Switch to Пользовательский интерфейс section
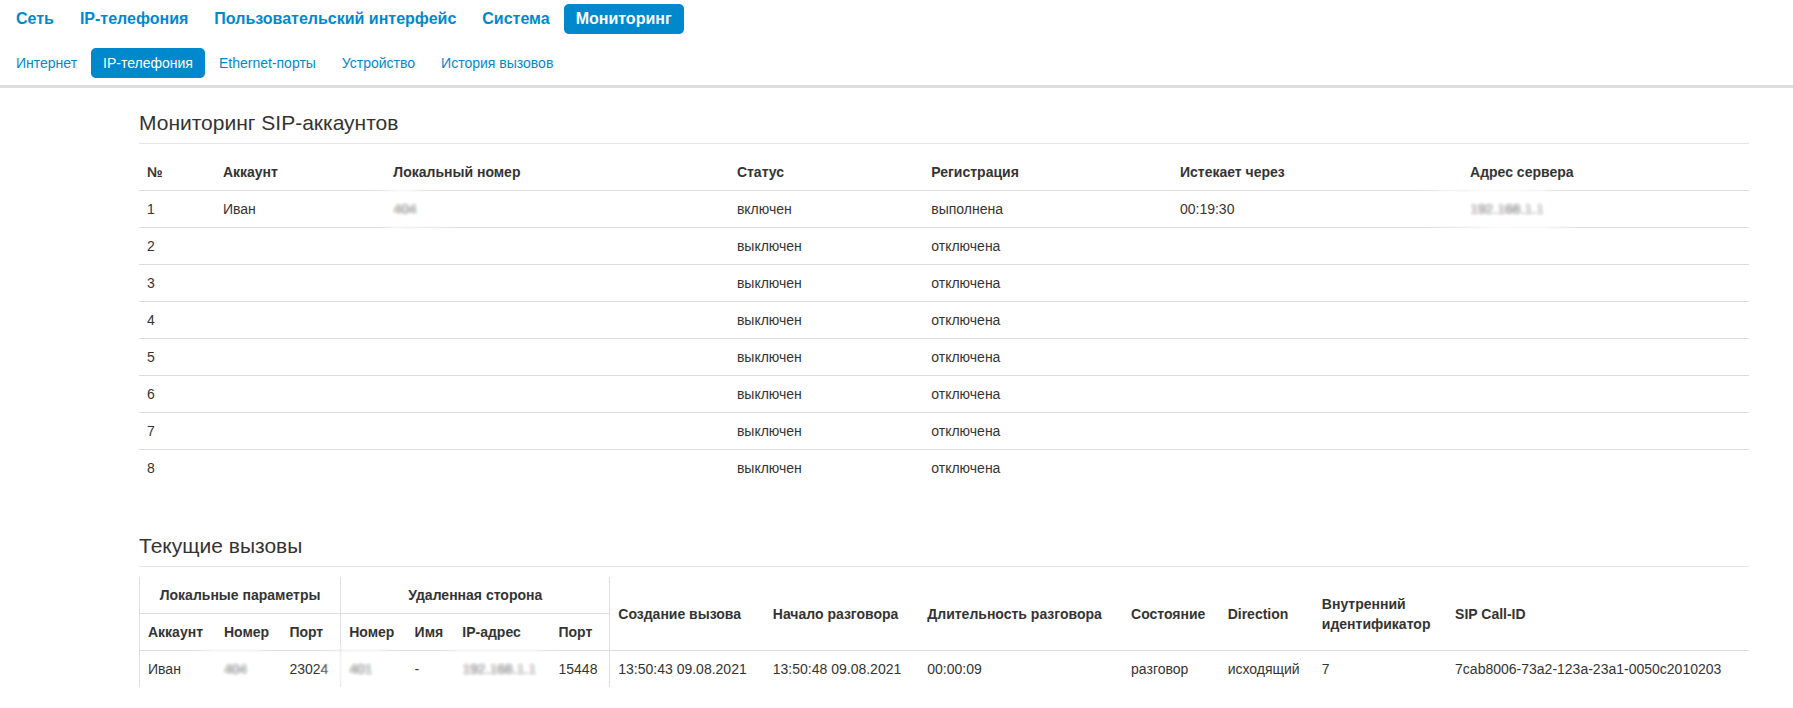Viewport: 1793px width, 708px height. tap(335, 19)
